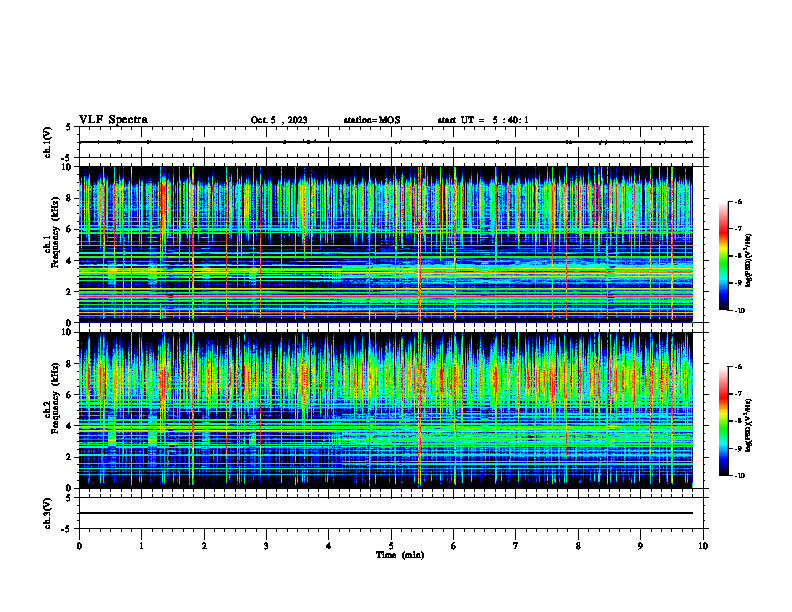Click inside the ch.2 spectrogram panel

coord(386,410)
